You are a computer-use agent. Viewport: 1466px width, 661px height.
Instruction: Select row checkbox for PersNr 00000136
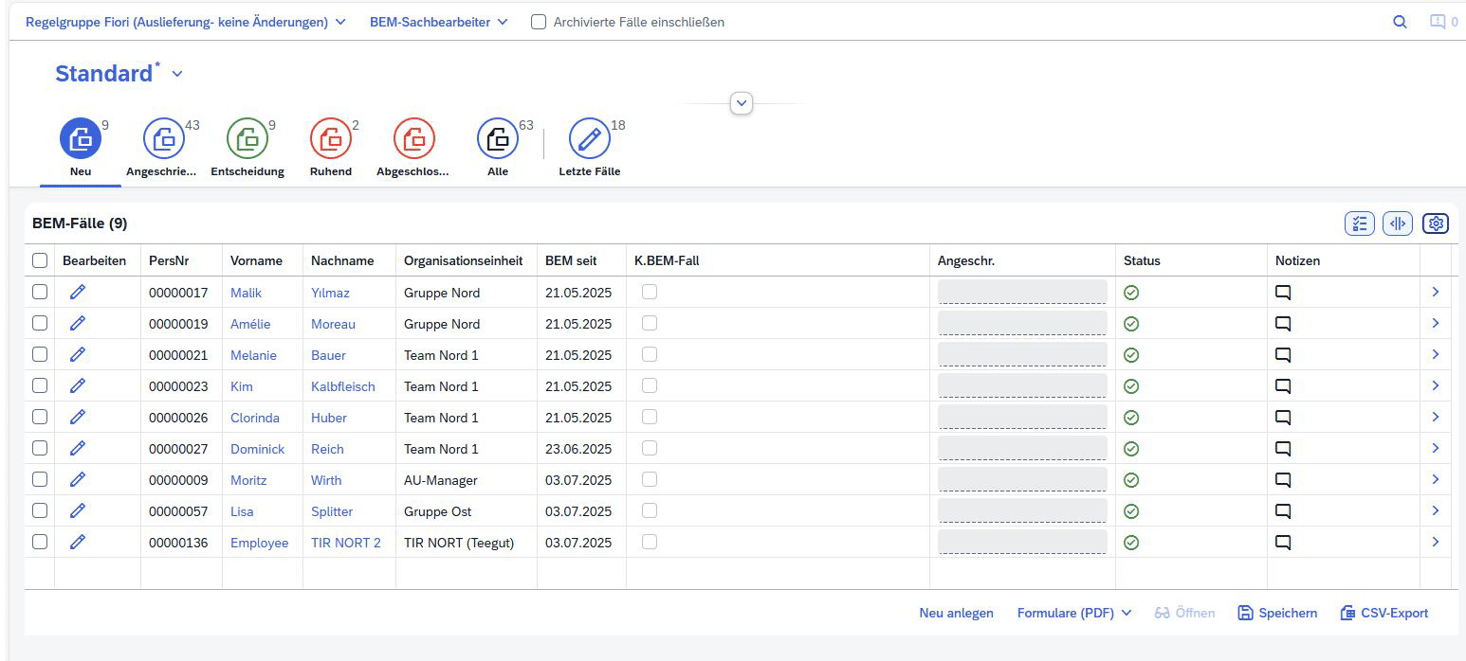click(39, 541)
